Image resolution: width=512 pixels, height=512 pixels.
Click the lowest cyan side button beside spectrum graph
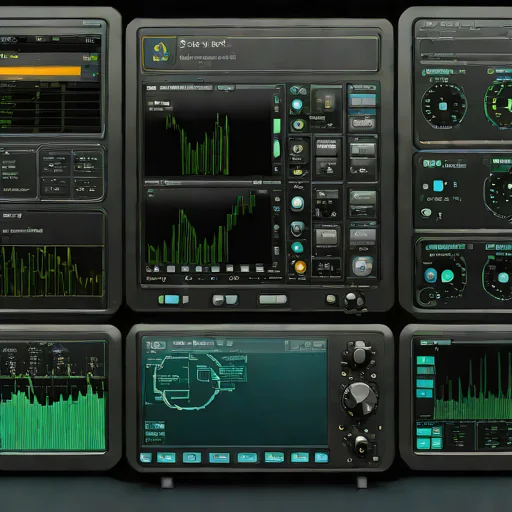[x=425, y=394]
